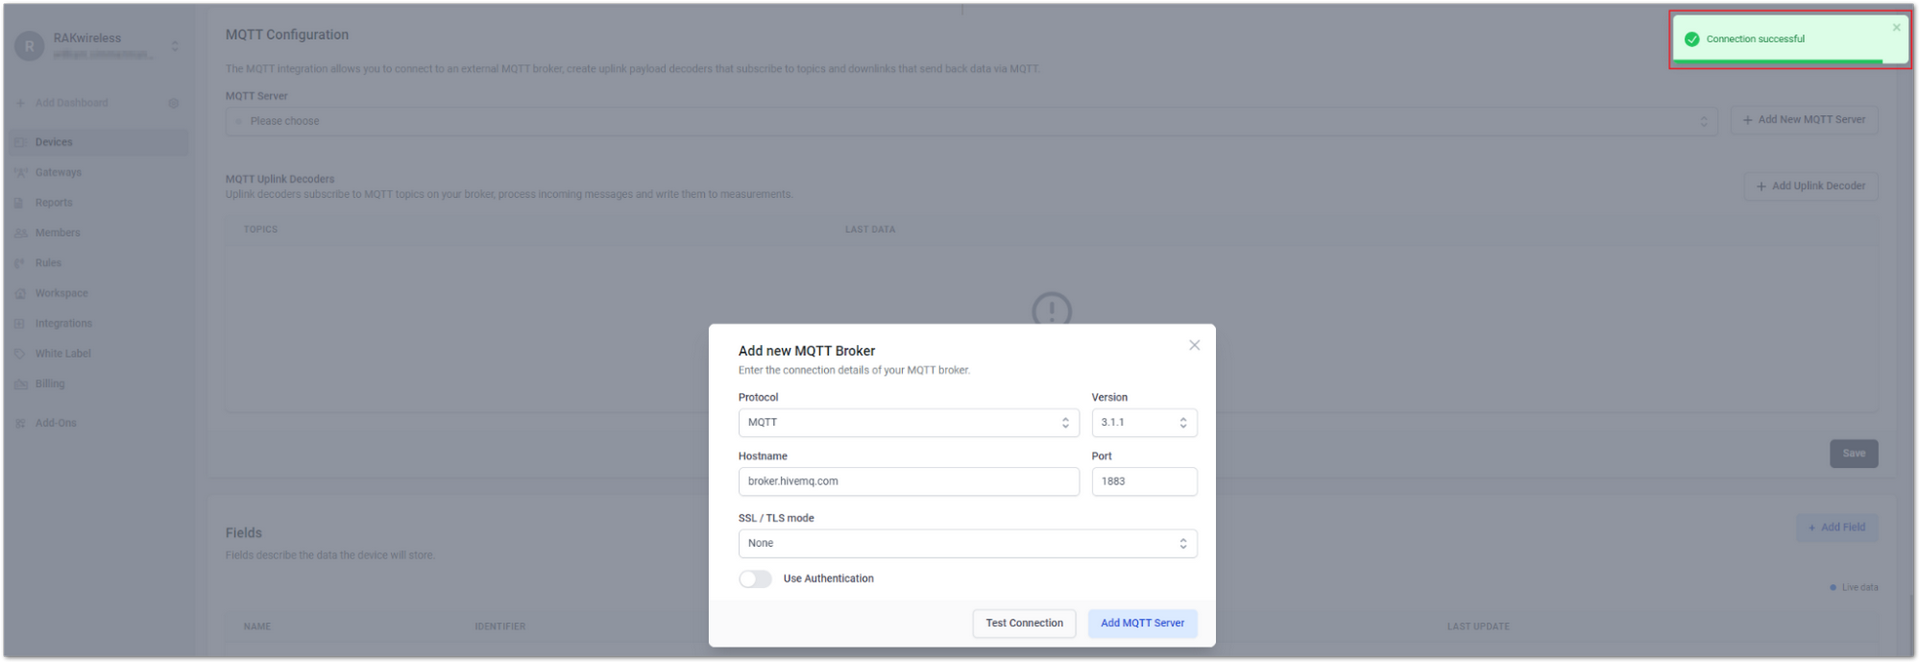1920x664 pixels.
Task: Click the settings gear beside Add Dashboard
Action: tap(174, 103)
